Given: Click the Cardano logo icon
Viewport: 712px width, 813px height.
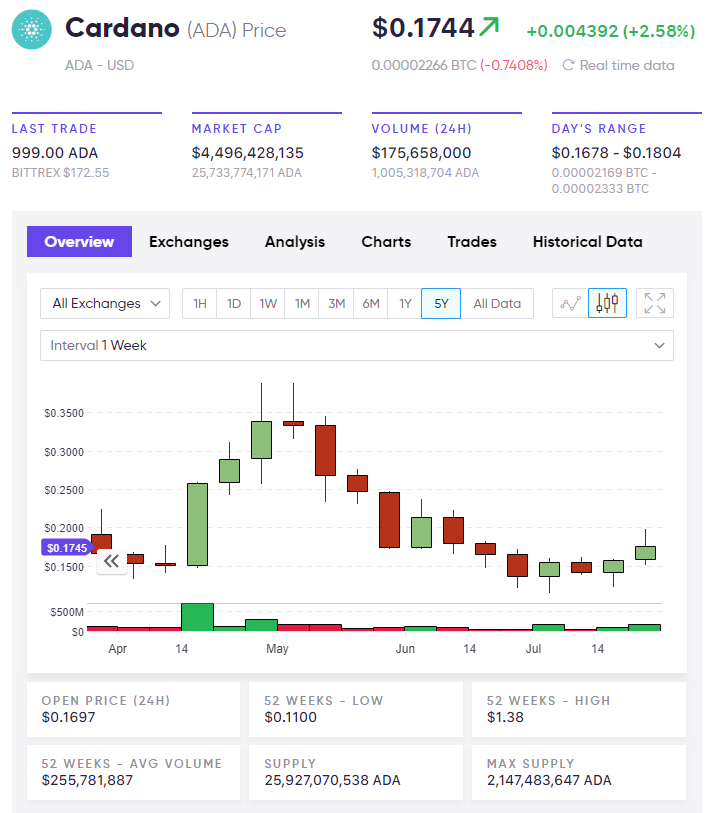Looking at the screenshot, I should 31,30.
